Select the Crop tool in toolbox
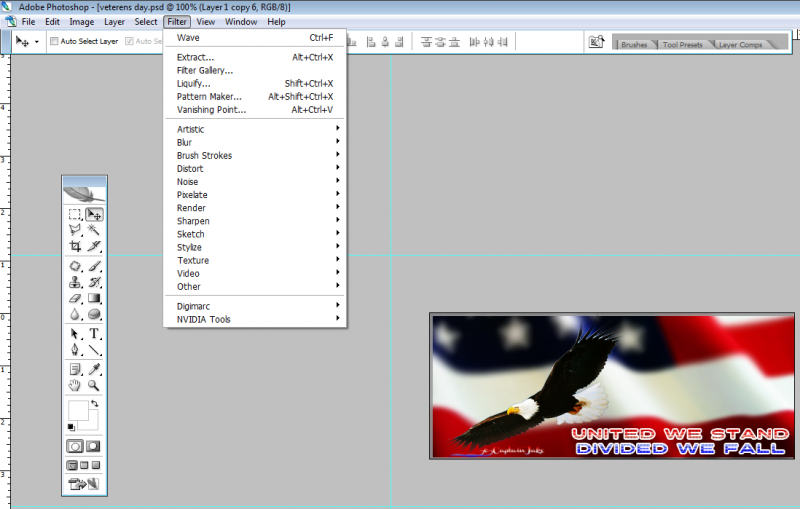Viewport: 800px width, 509px height. [x=75, y=246]
